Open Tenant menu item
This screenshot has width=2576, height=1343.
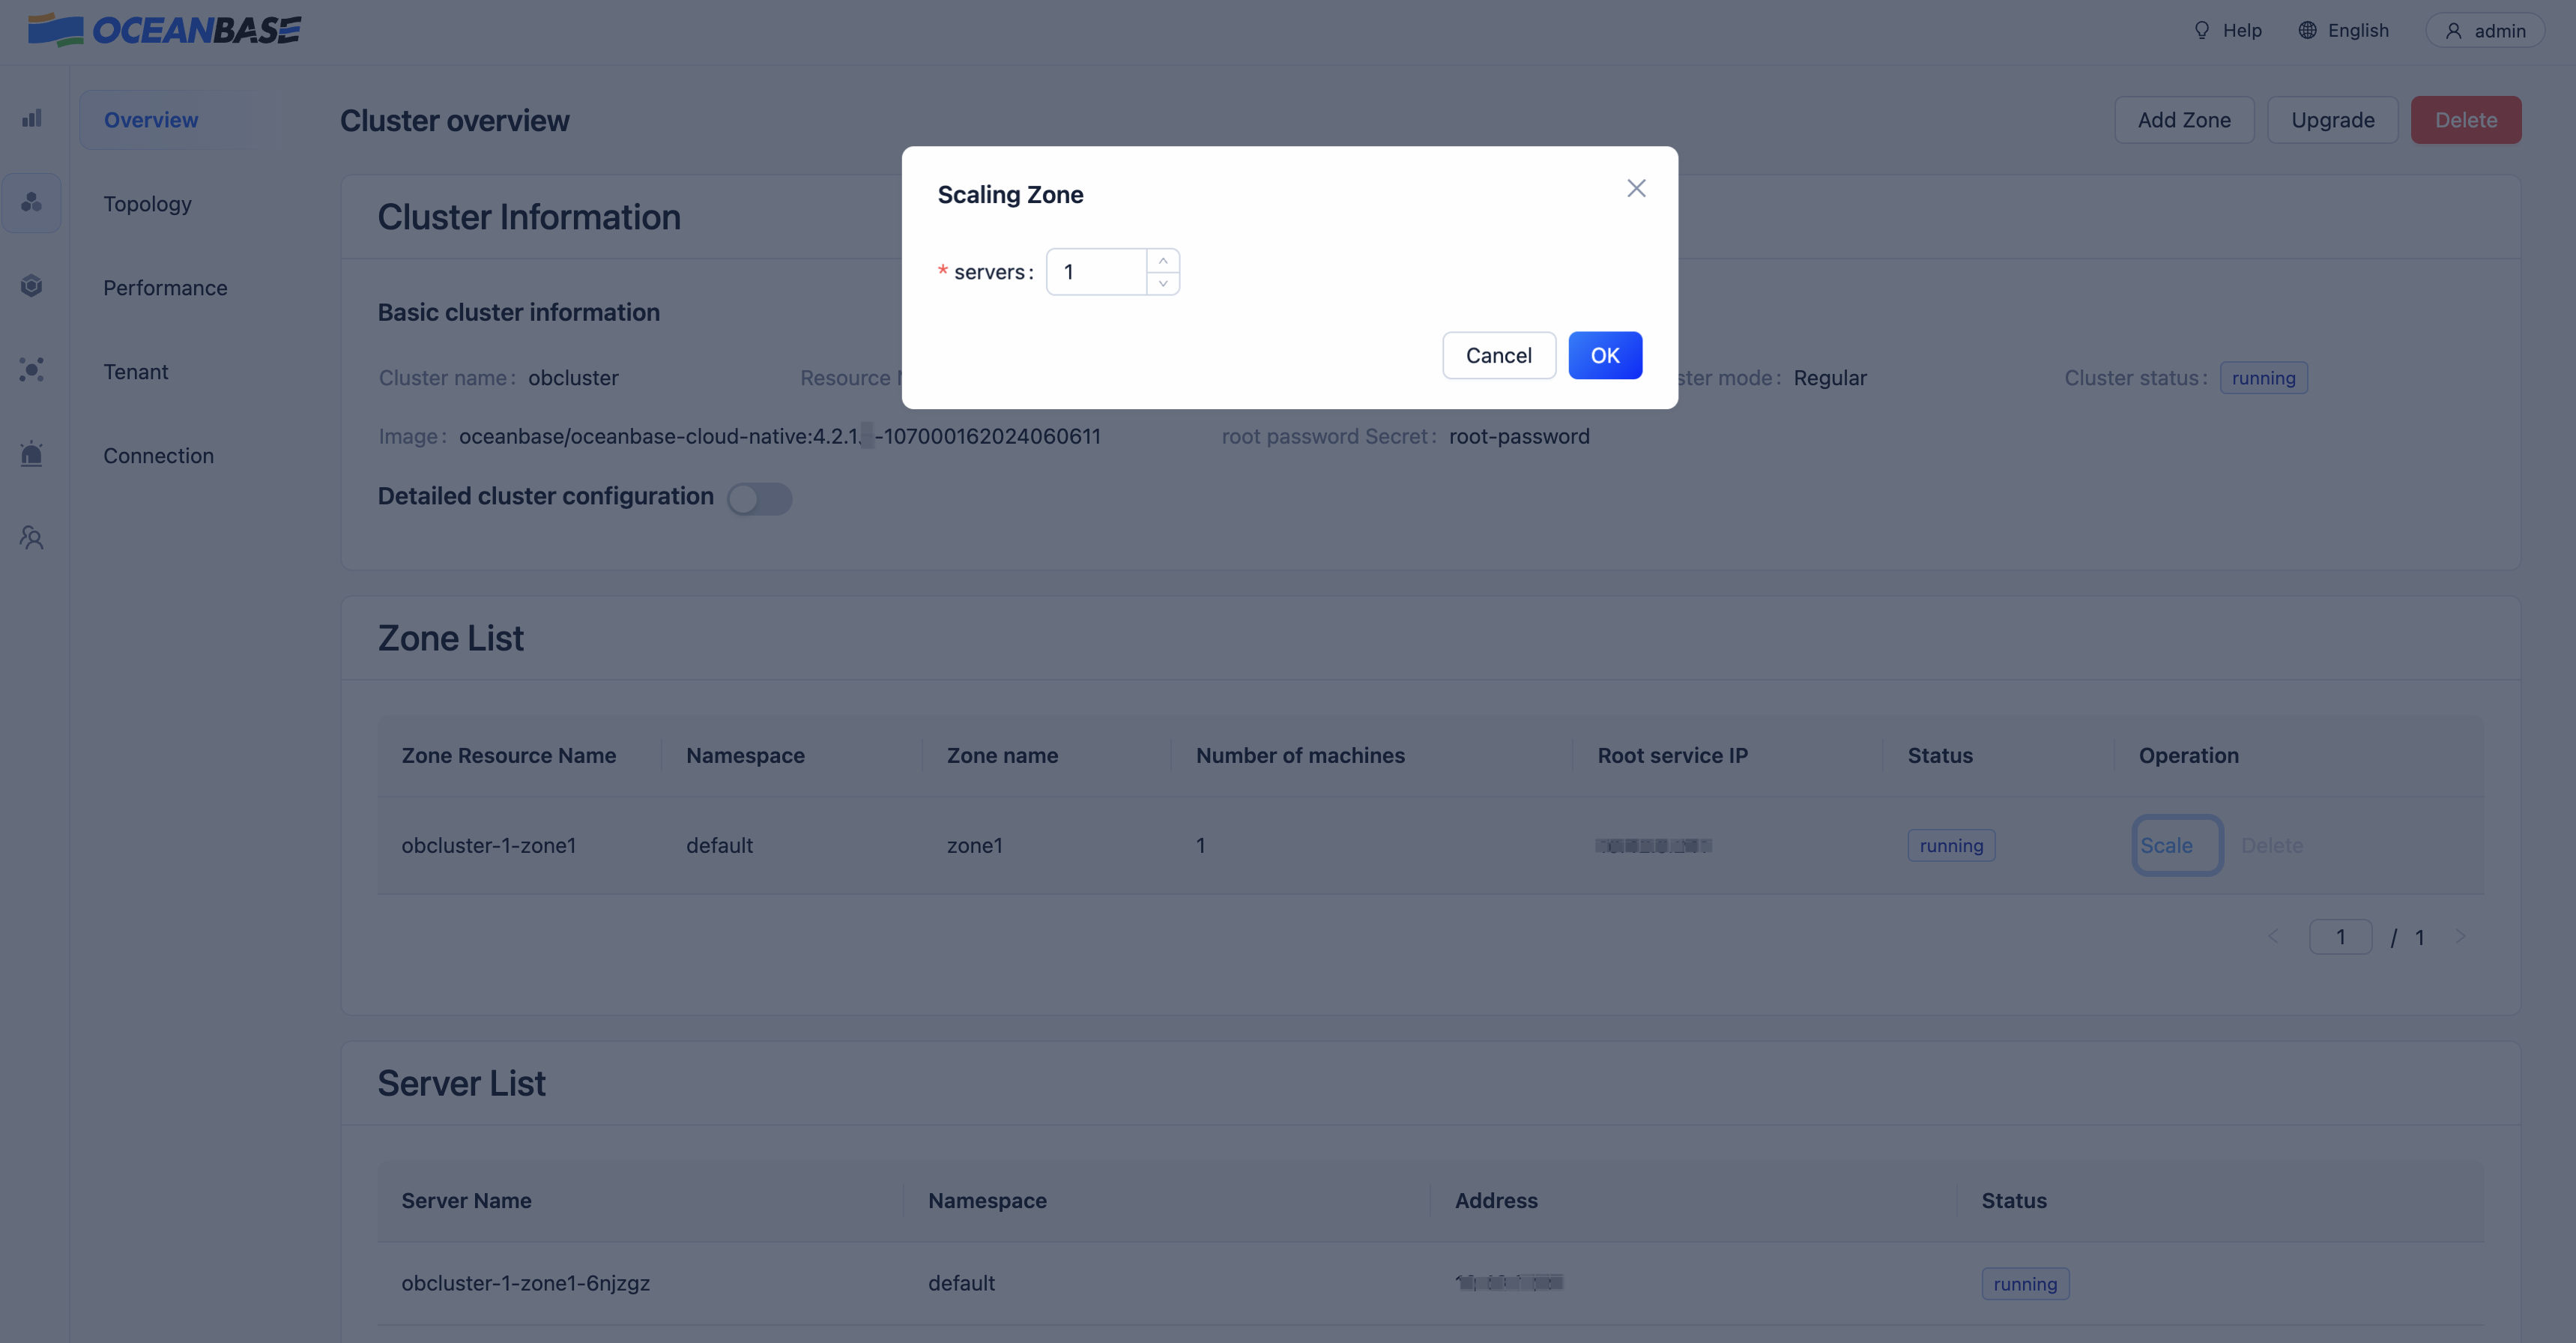135,372
